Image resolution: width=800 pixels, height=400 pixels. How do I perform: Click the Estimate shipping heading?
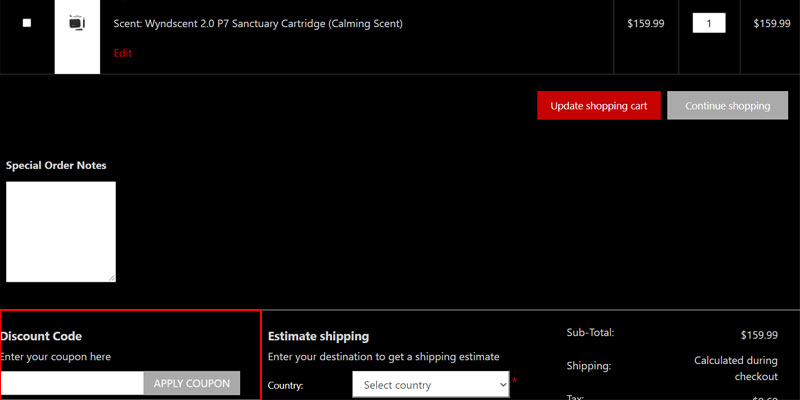(x=318, y=336)
